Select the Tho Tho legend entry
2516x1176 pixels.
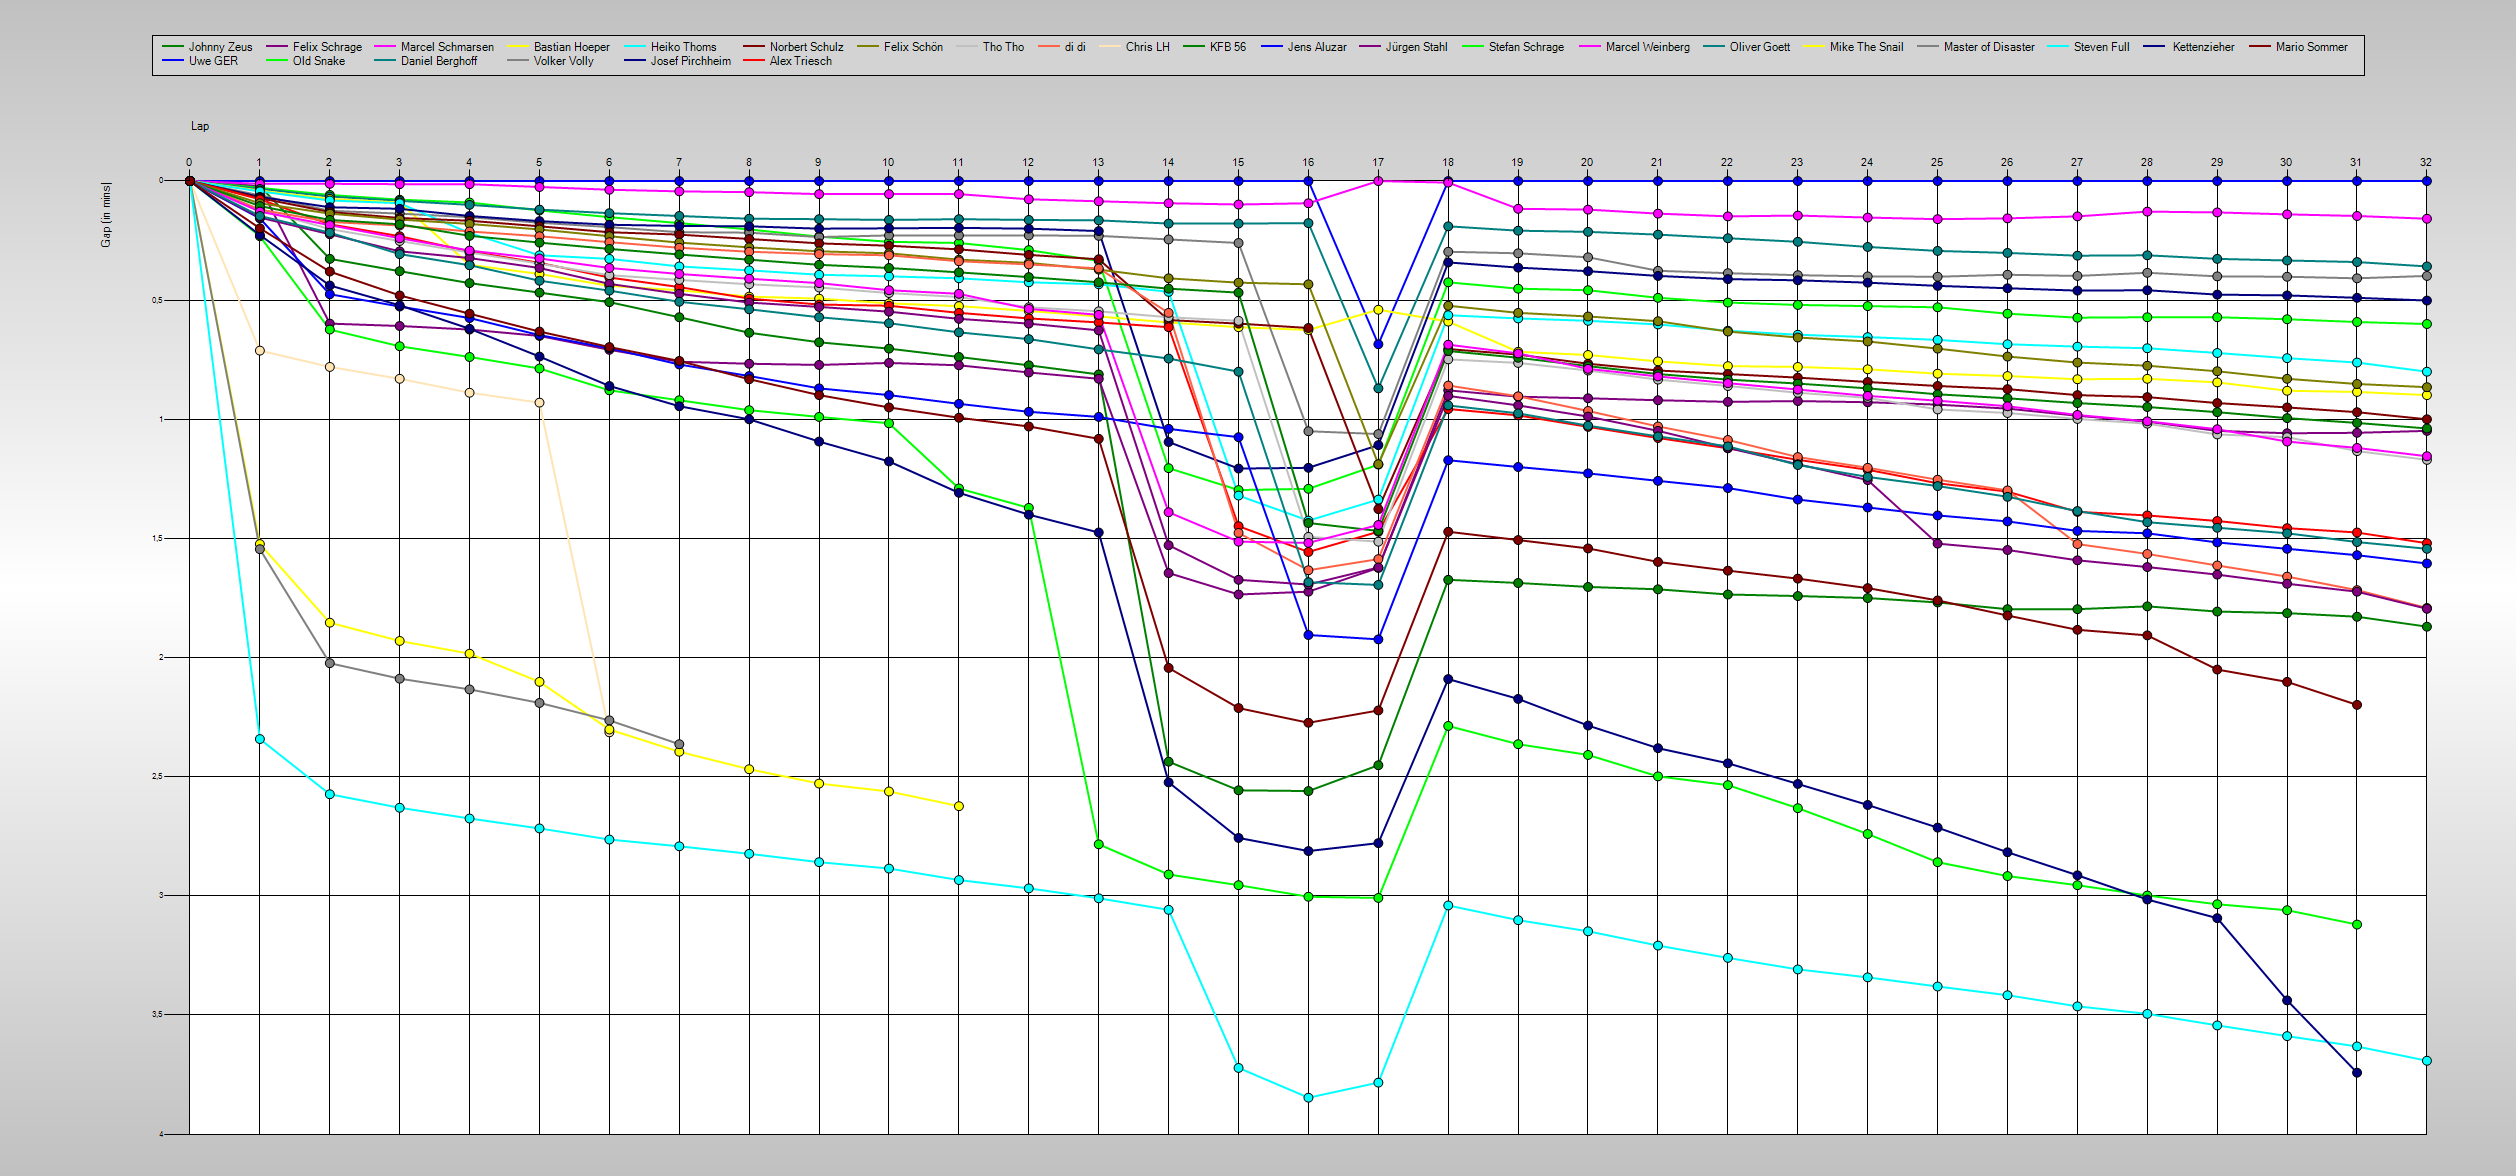(x=1003, y=47)
